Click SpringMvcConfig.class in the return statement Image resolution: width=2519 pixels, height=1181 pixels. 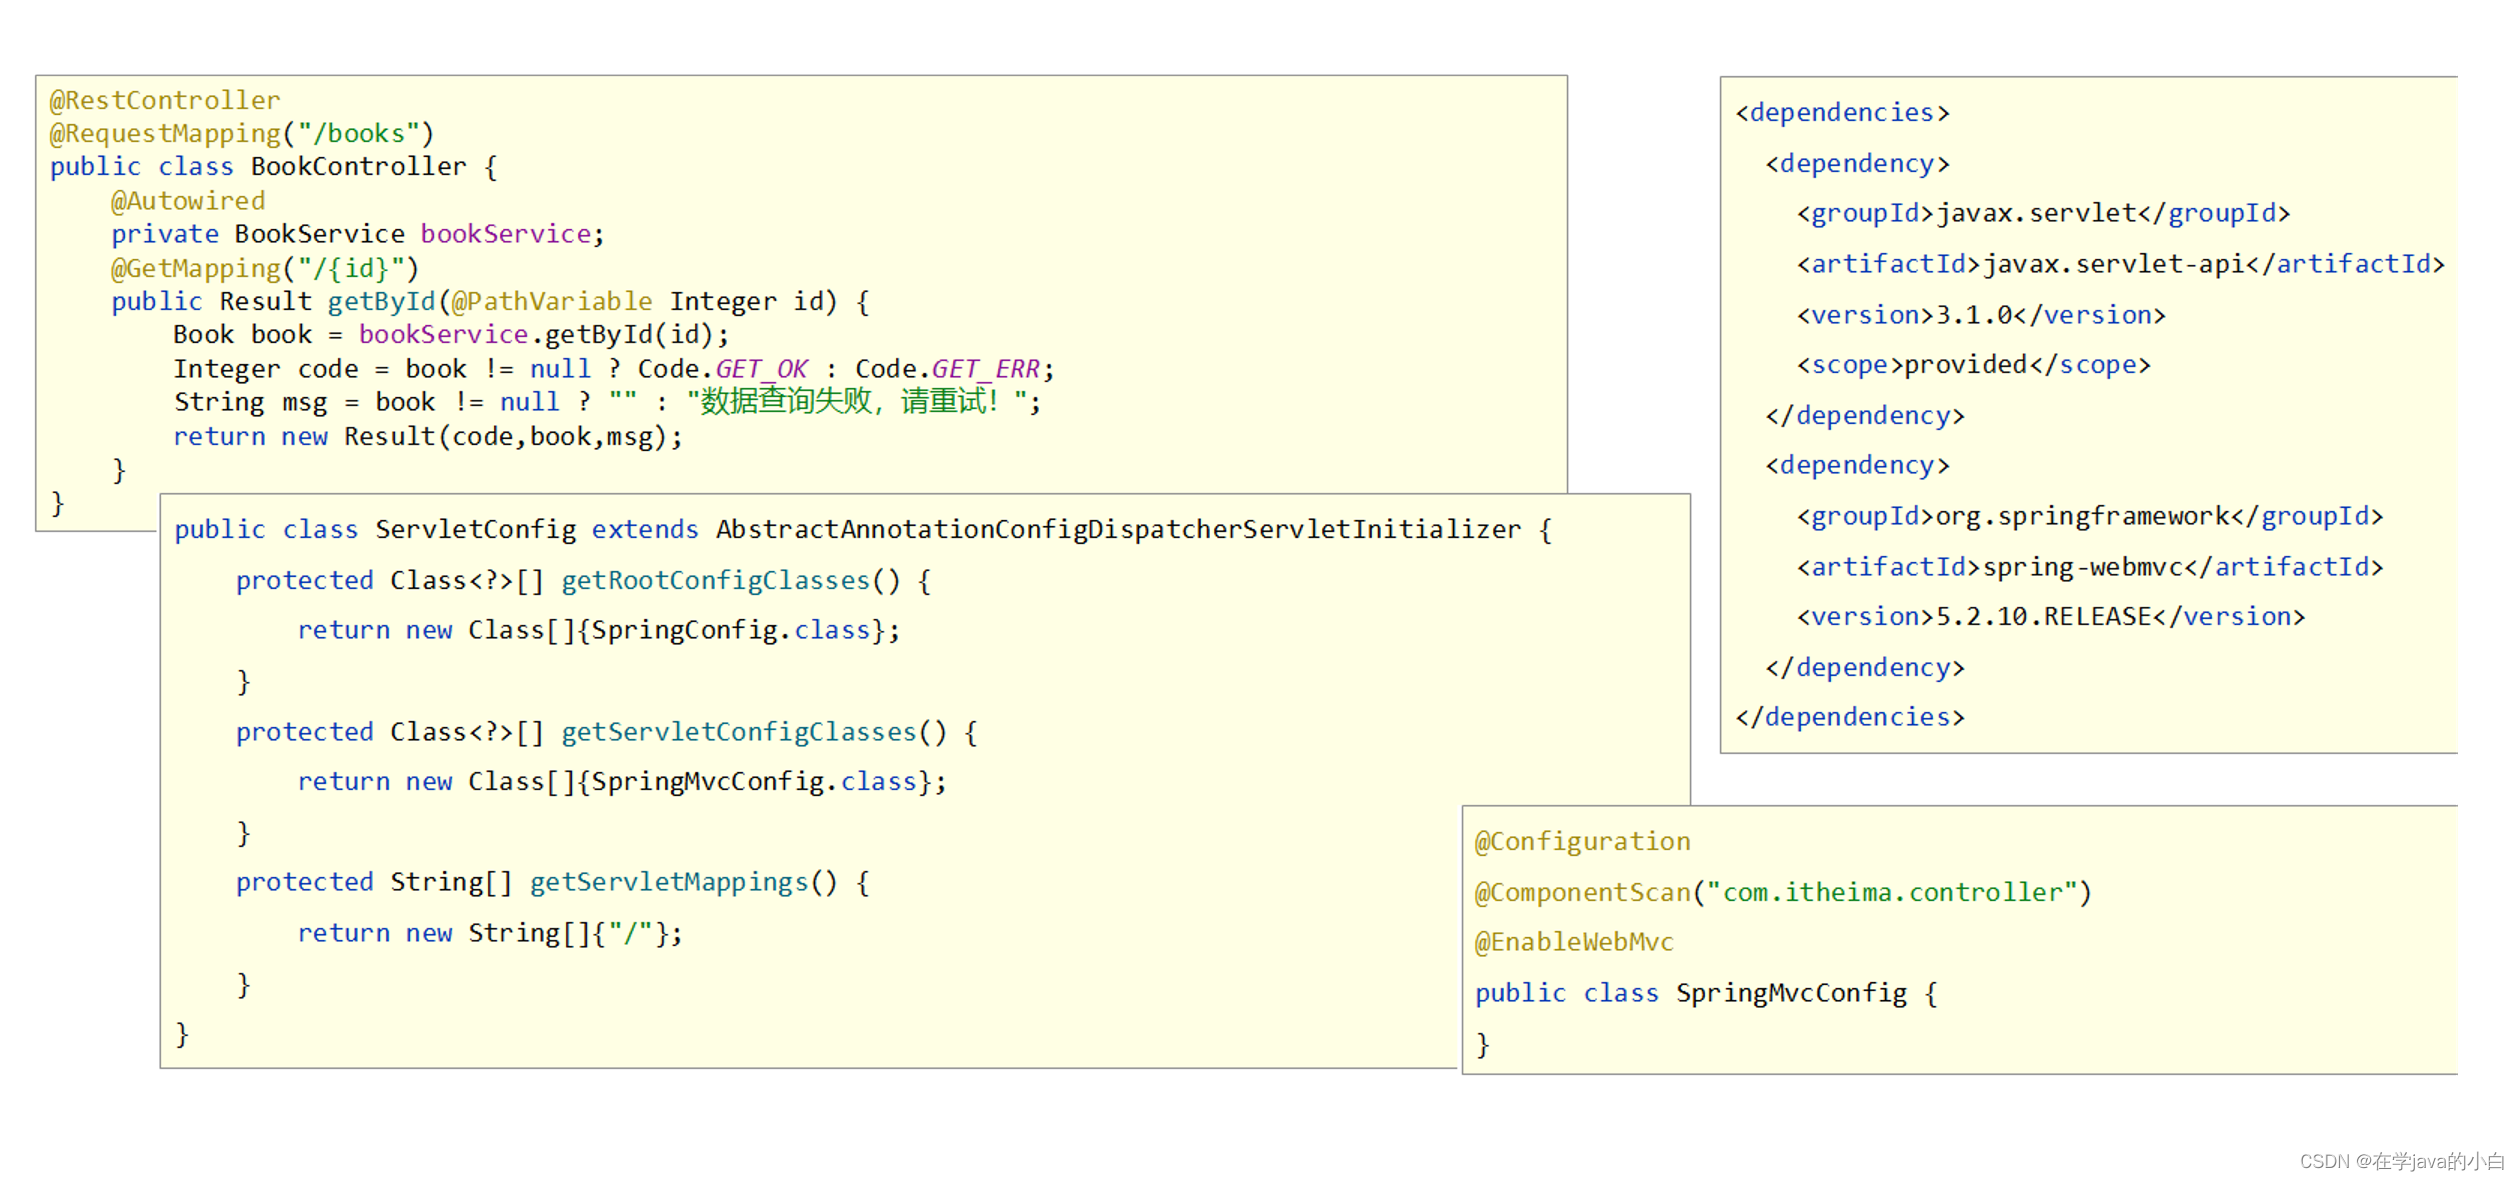(x=754, y=781)
